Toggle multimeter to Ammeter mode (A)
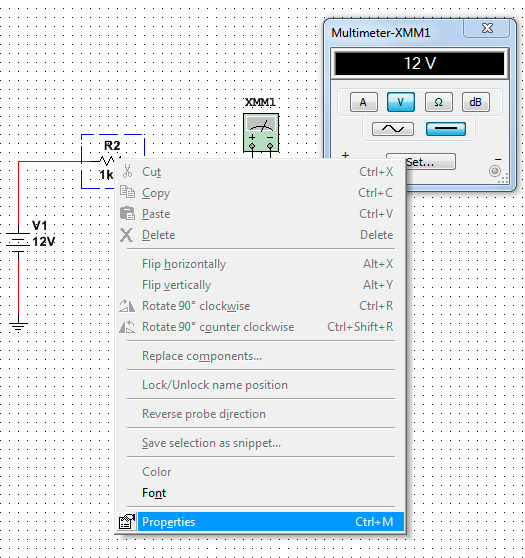The image size is (525, 558). 363,102
